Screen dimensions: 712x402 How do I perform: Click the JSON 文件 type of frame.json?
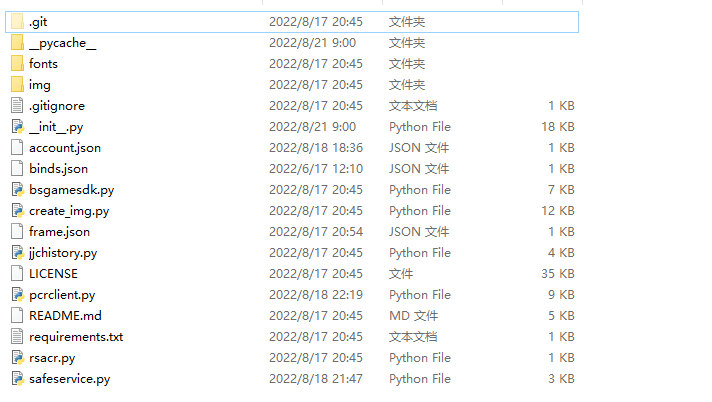[419, 232]
